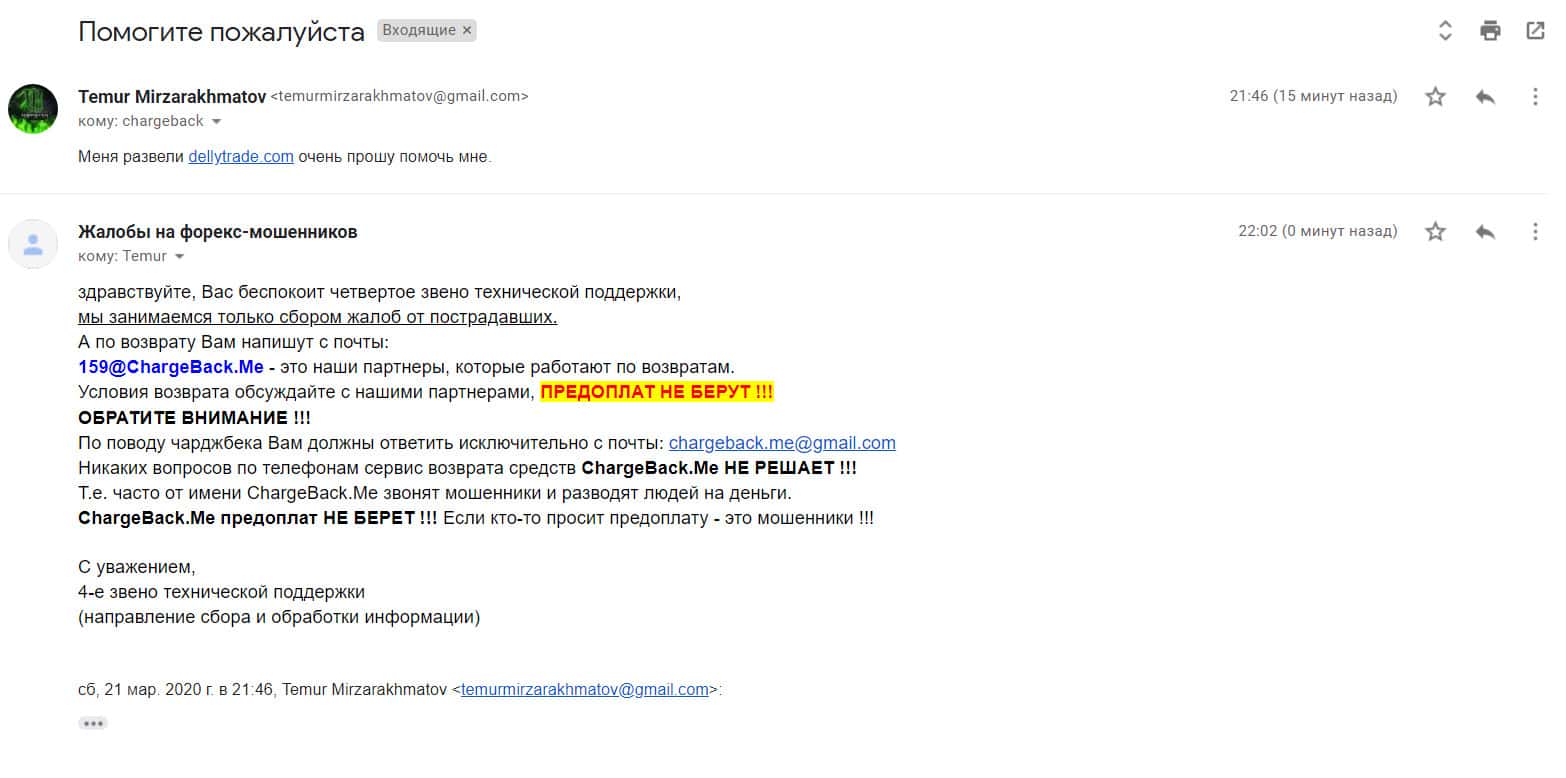Open more options for Temur's message
This screenshot has height=778, width=1566.
(1535, 97)
